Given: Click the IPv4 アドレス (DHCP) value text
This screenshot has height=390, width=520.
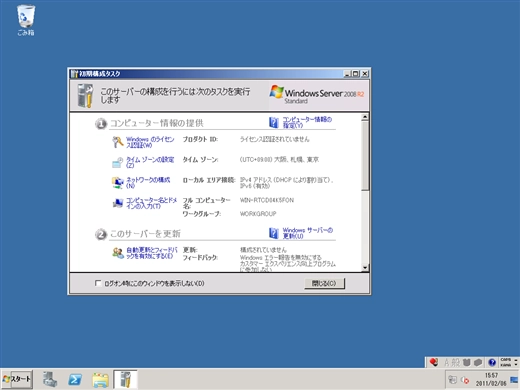Looking at the screenshot, I should pyautogui.click(x=286, y=183).
